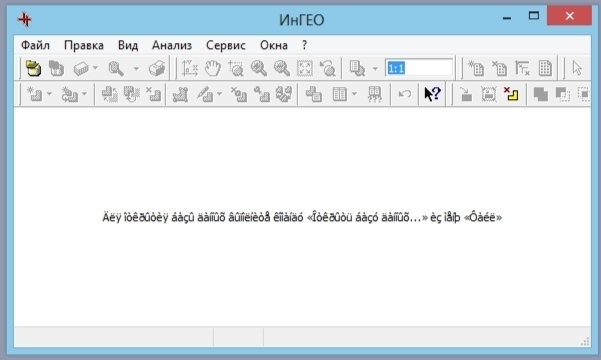Open the Окна menu

[274, 45]
